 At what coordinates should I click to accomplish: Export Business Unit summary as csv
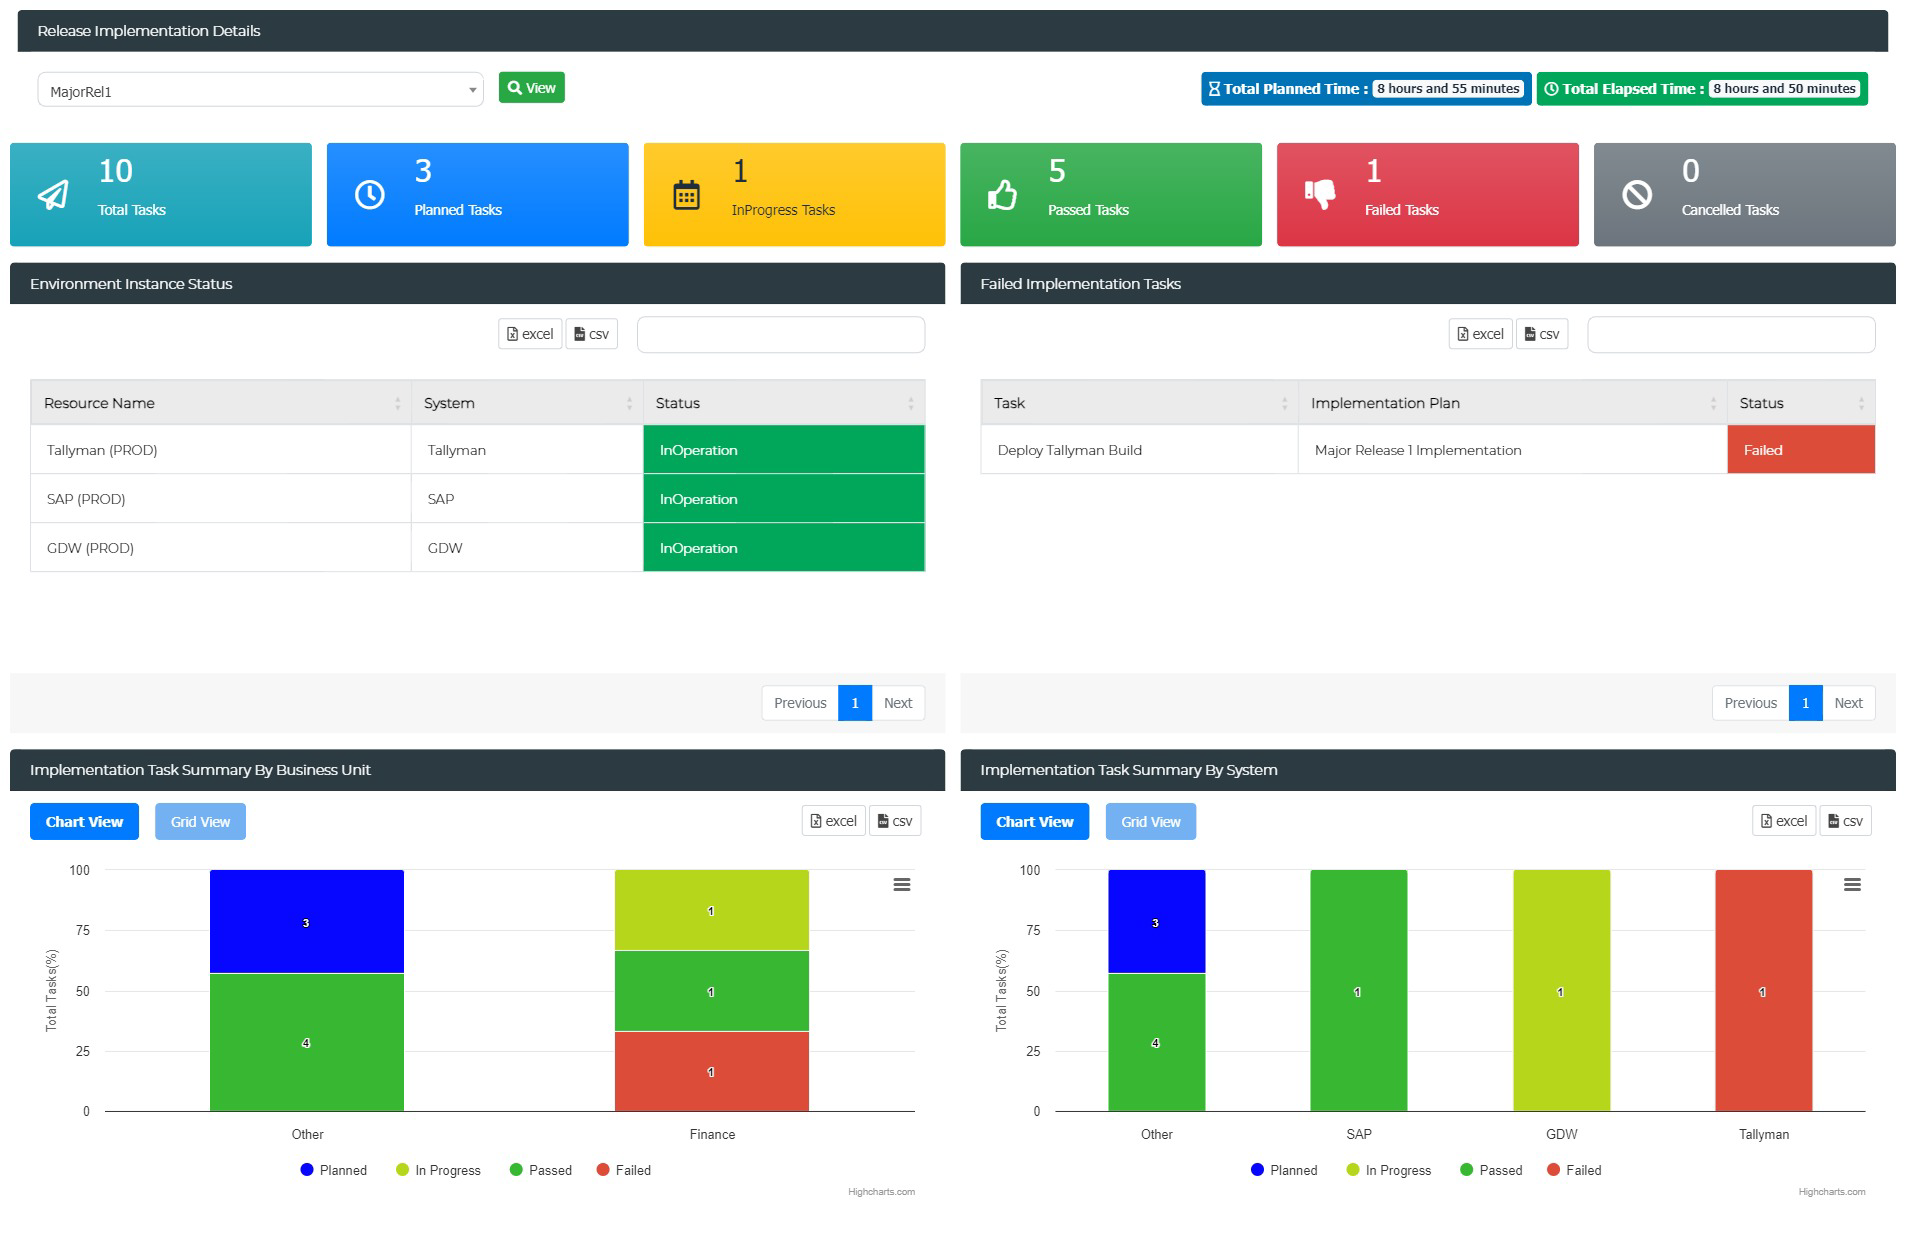[895, 821]
